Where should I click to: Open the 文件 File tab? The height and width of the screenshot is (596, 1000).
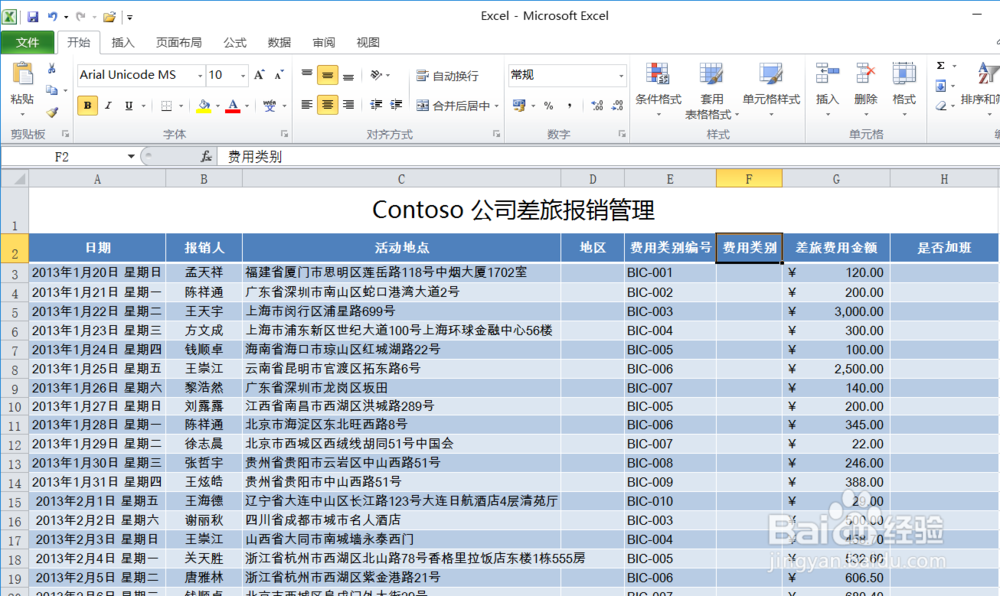click(27, 42)
